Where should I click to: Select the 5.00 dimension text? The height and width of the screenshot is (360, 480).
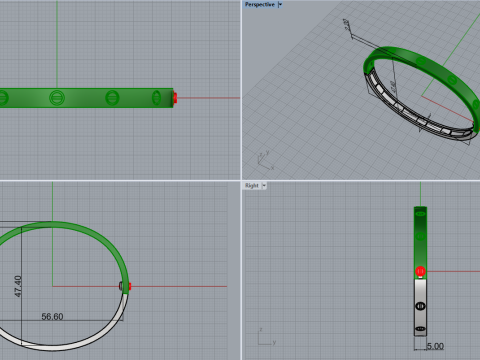point(435,346)
